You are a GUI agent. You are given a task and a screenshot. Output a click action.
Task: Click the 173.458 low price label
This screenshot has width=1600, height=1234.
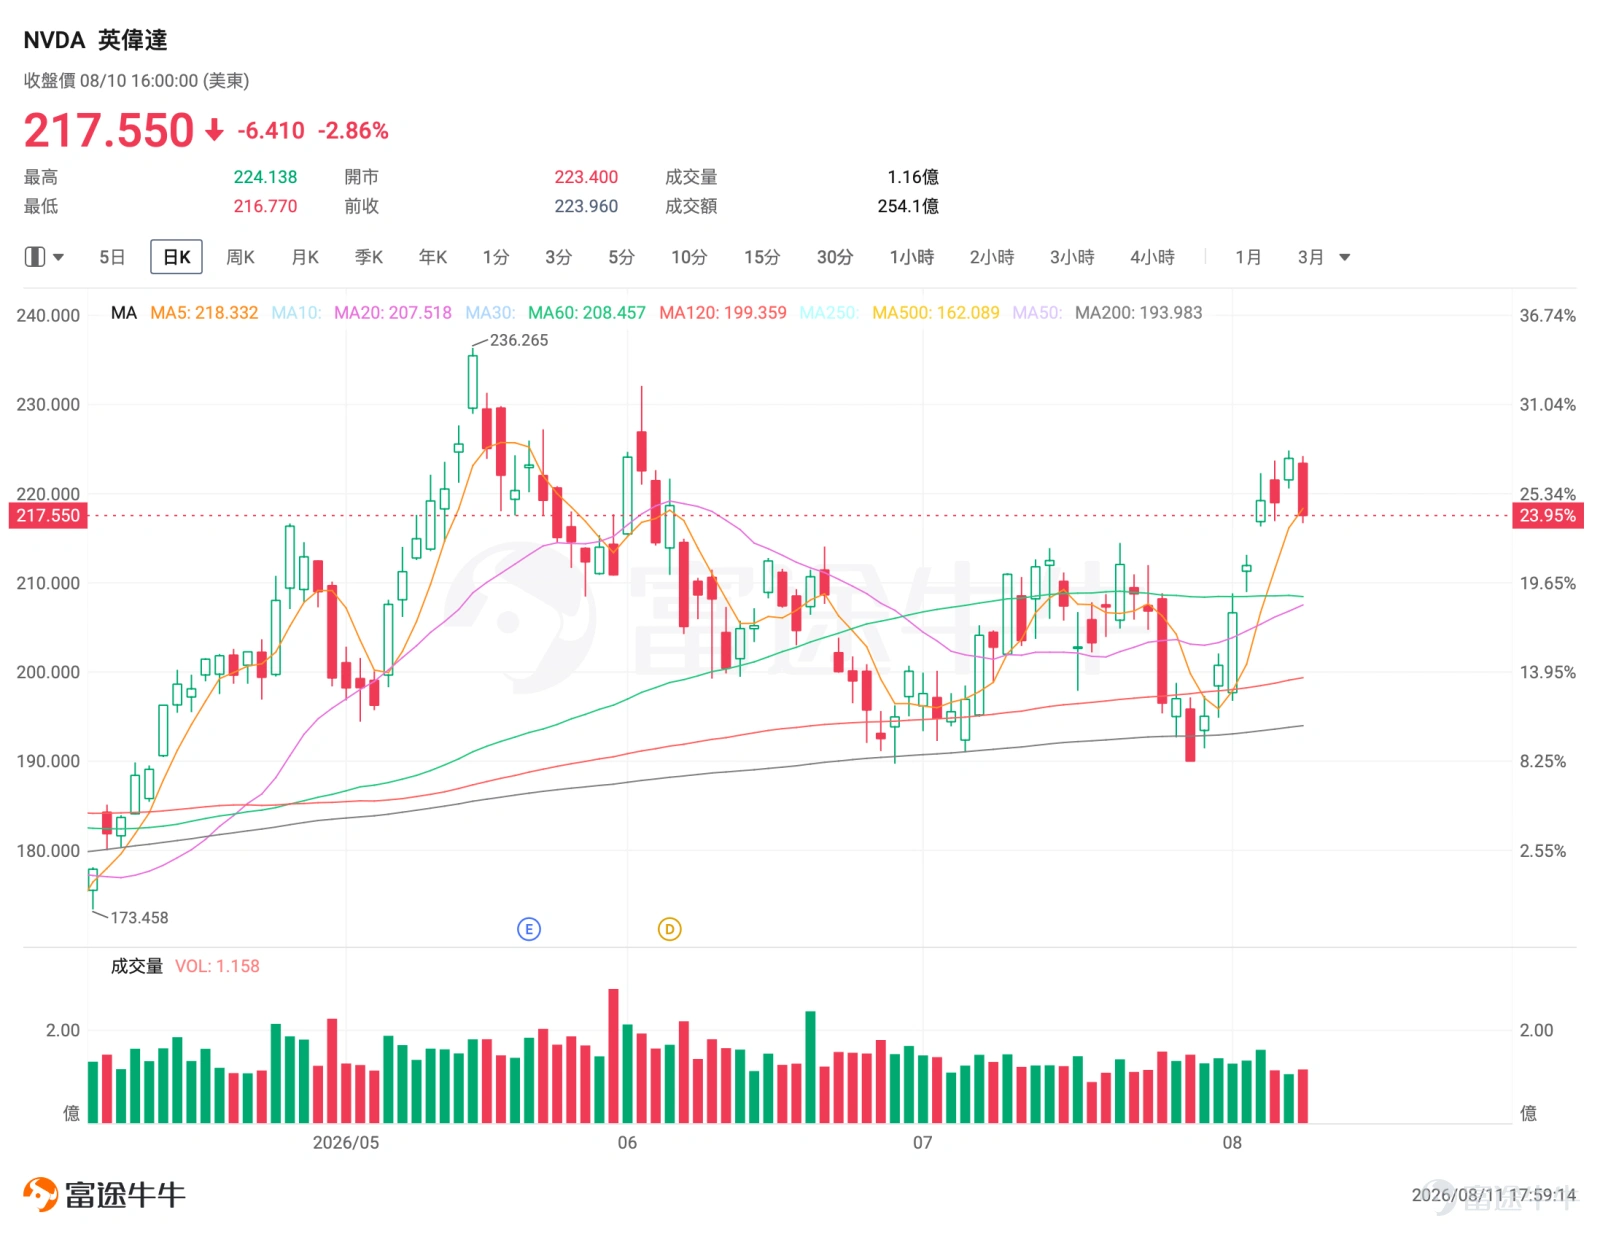pos(139,918)
